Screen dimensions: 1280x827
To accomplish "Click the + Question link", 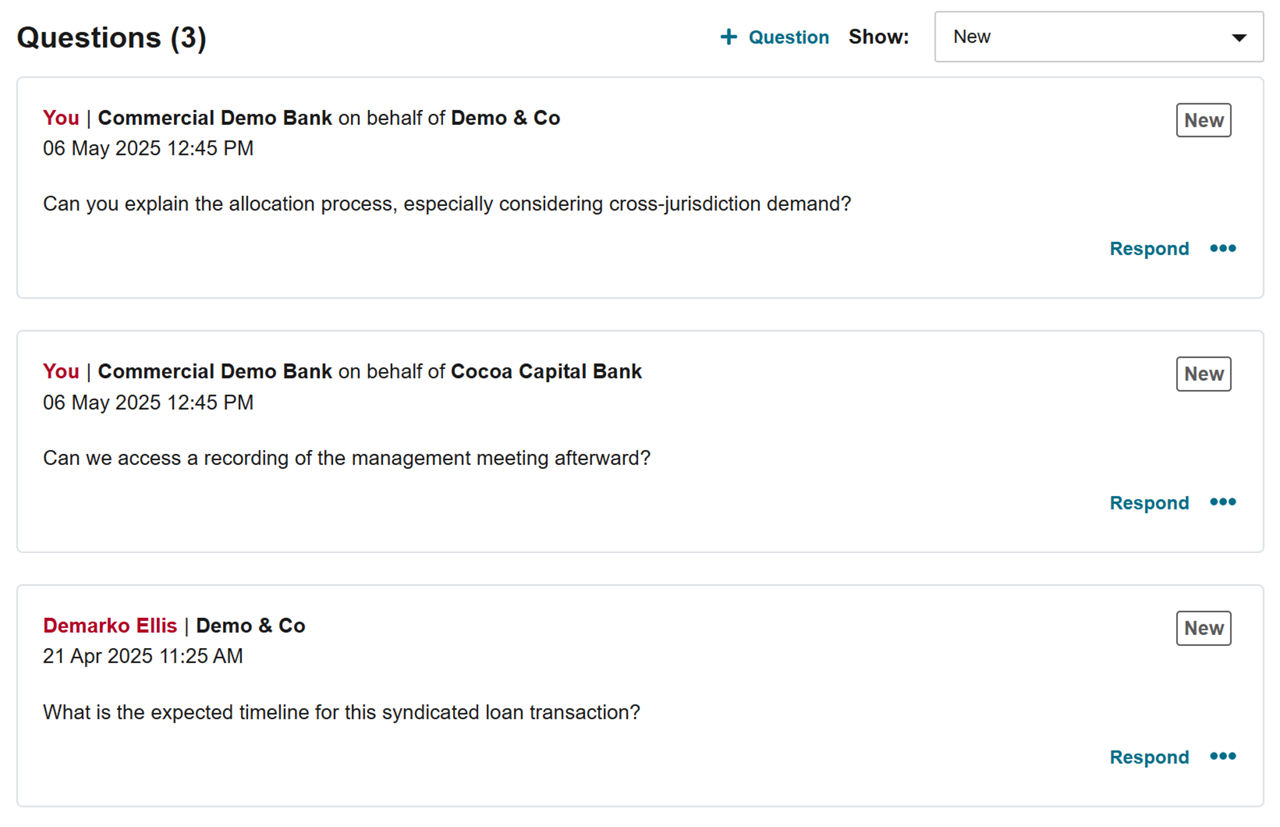I will click(775, 37).
